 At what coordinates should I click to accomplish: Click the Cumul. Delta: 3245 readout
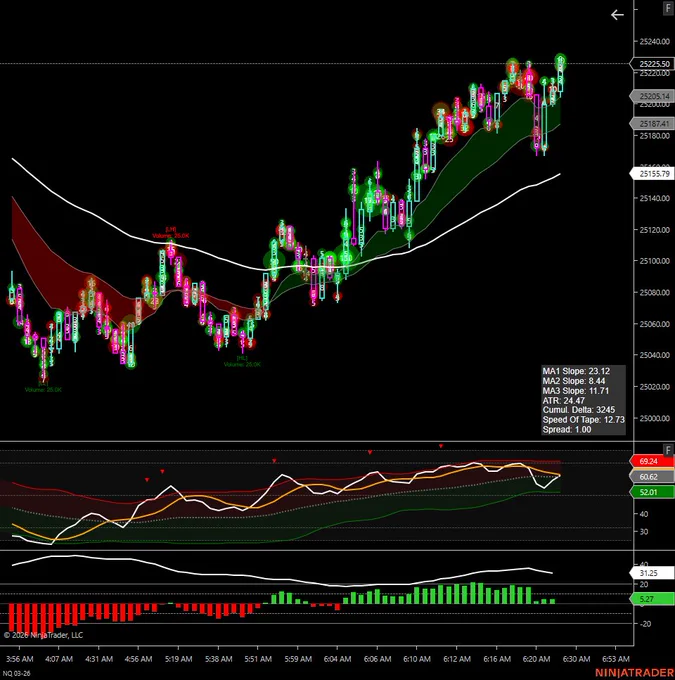click(x=579, y=410)
